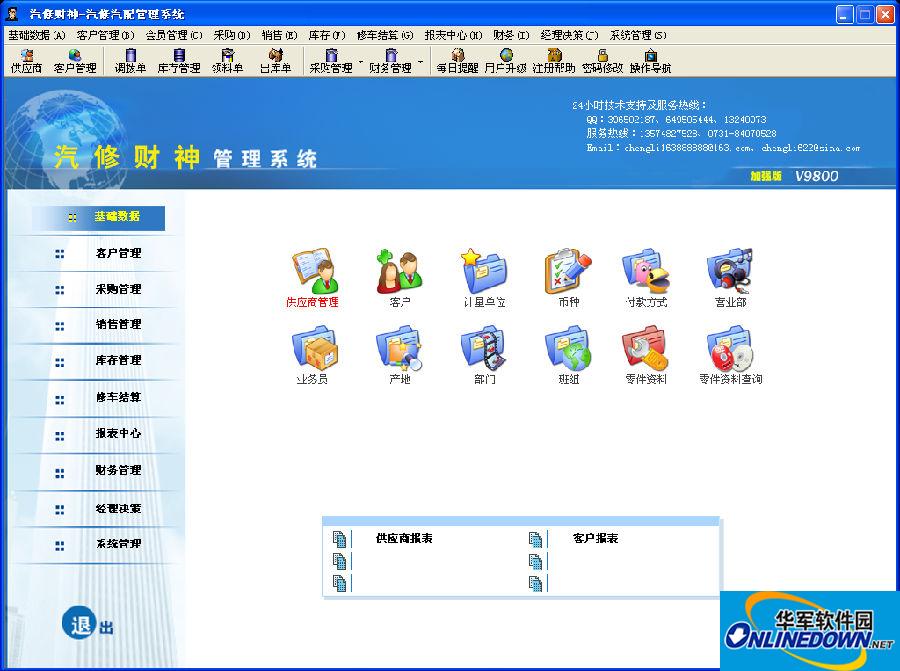
Task: Open the 操作导航 toolbar icon
Action: point(650,61)
